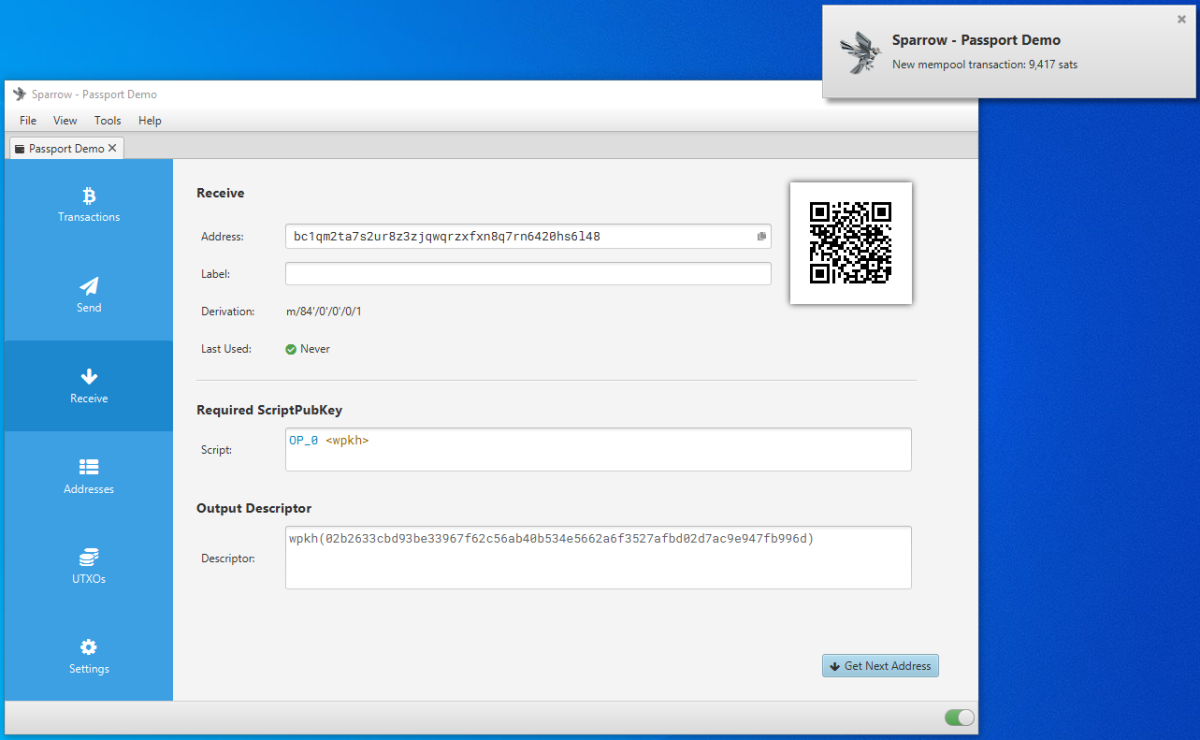Open the Addresses list section
This screenshot has height=740, width=1200.
point(89,477)
